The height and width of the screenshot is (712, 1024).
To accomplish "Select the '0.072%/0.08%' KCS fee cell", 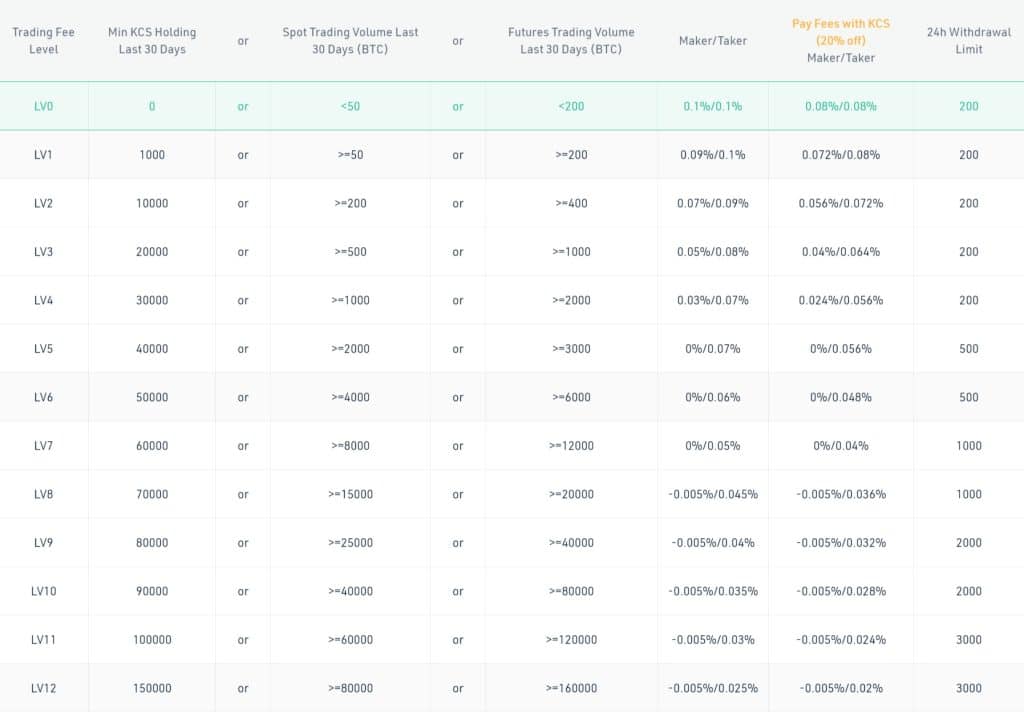I will [x=840, y=155].
